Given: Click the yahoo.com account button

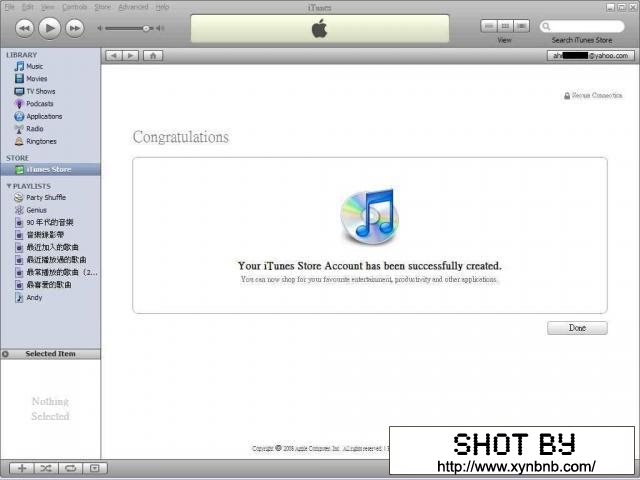Looking at the screenshot, I should click(591, 56).
